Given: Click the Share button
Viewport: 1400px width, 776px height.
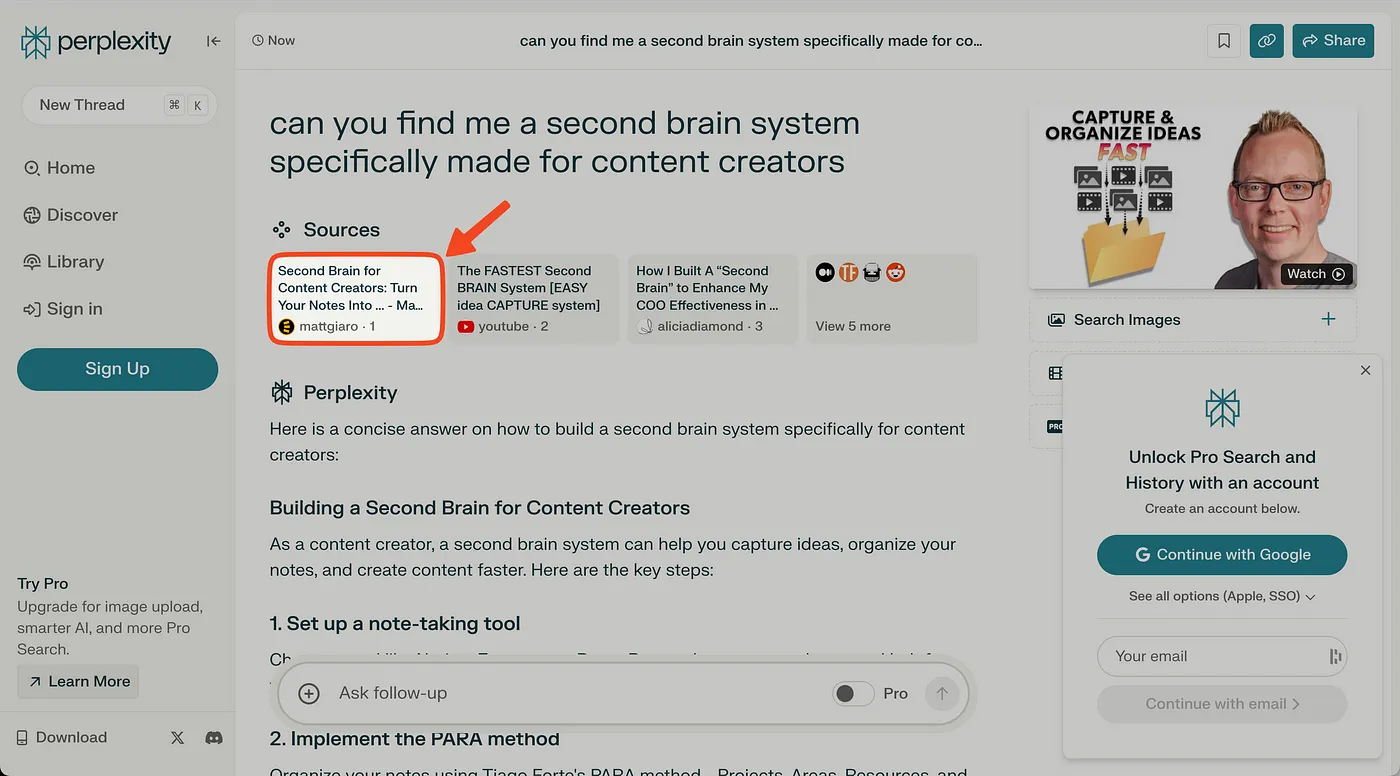Looking at the screenshot, I should (1333, 41).
